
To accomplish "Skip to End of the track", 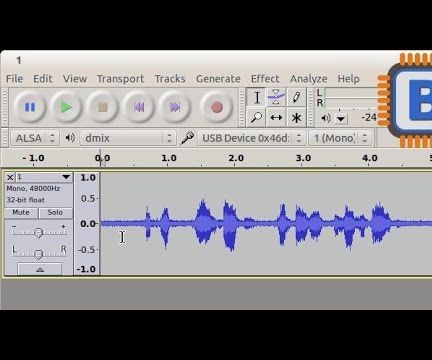I will click(175, 107).
